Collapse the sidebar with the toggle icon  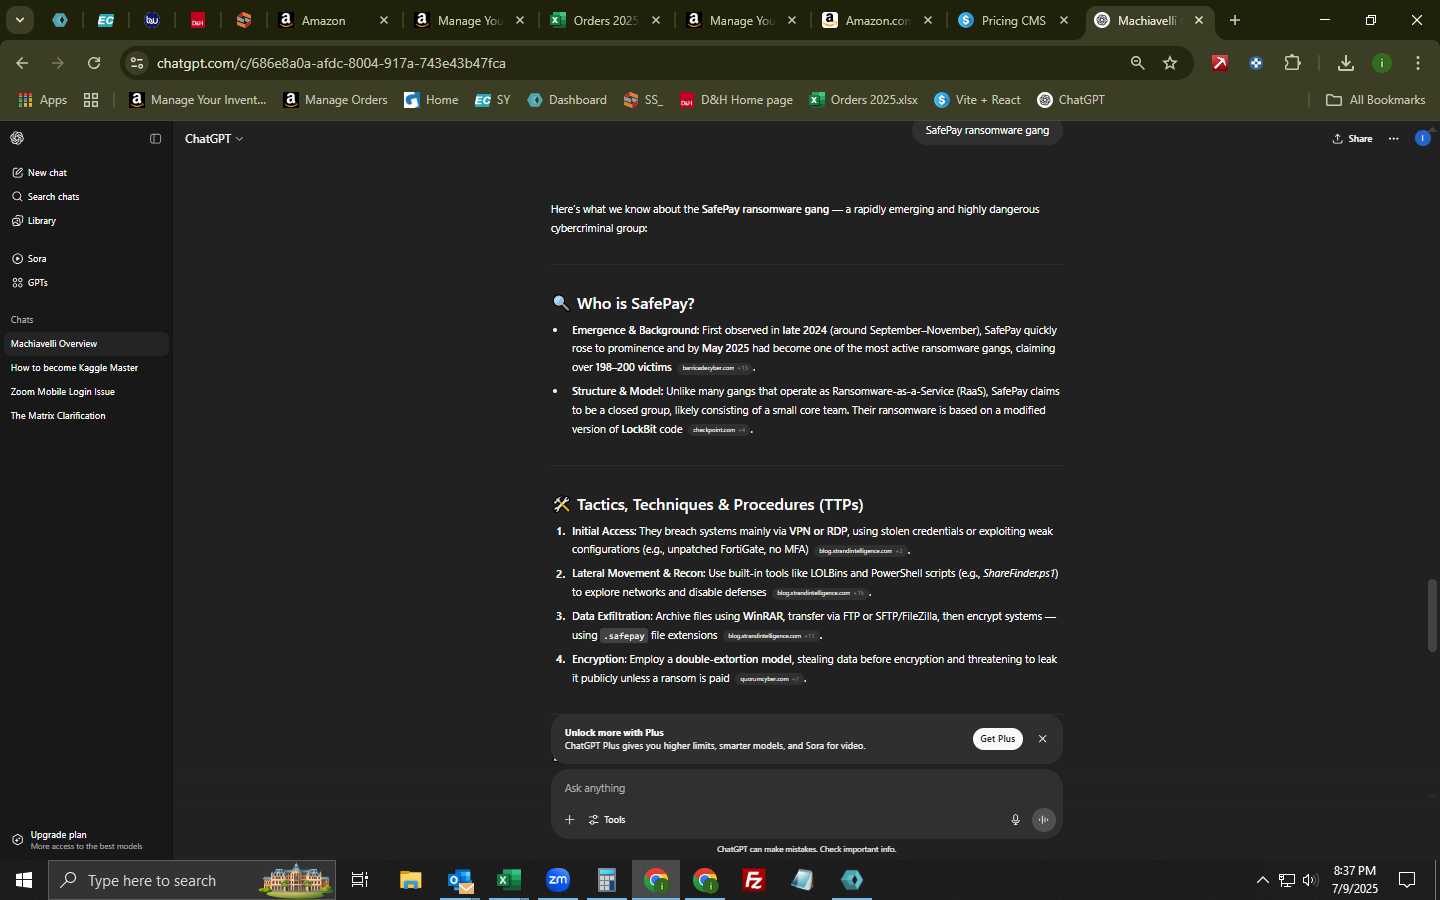click(155, 139)
